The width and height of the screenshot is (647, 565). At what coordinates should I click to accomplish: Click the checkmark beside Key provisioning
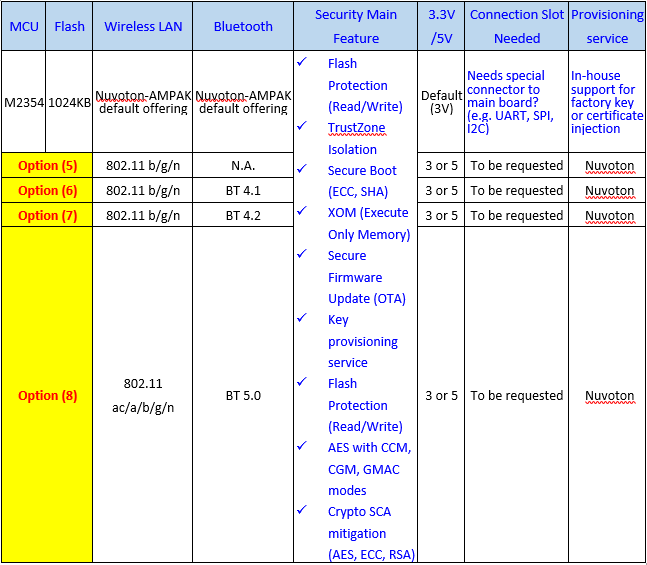click(302, 317)
